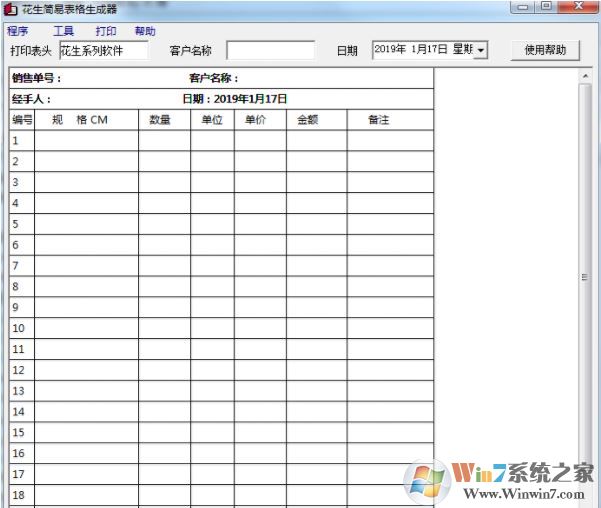This screenshot has width=601, height=508.
Task: Click the 单位 cell in row 3
Action: (x=212, y=182)
